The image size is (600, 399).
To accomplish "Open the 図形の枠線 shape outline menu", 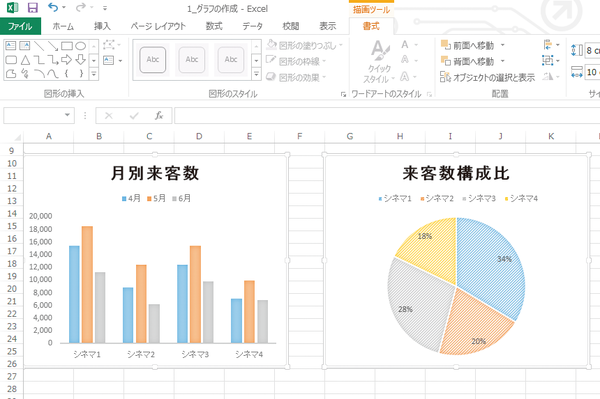I will (x=296, y=61).
